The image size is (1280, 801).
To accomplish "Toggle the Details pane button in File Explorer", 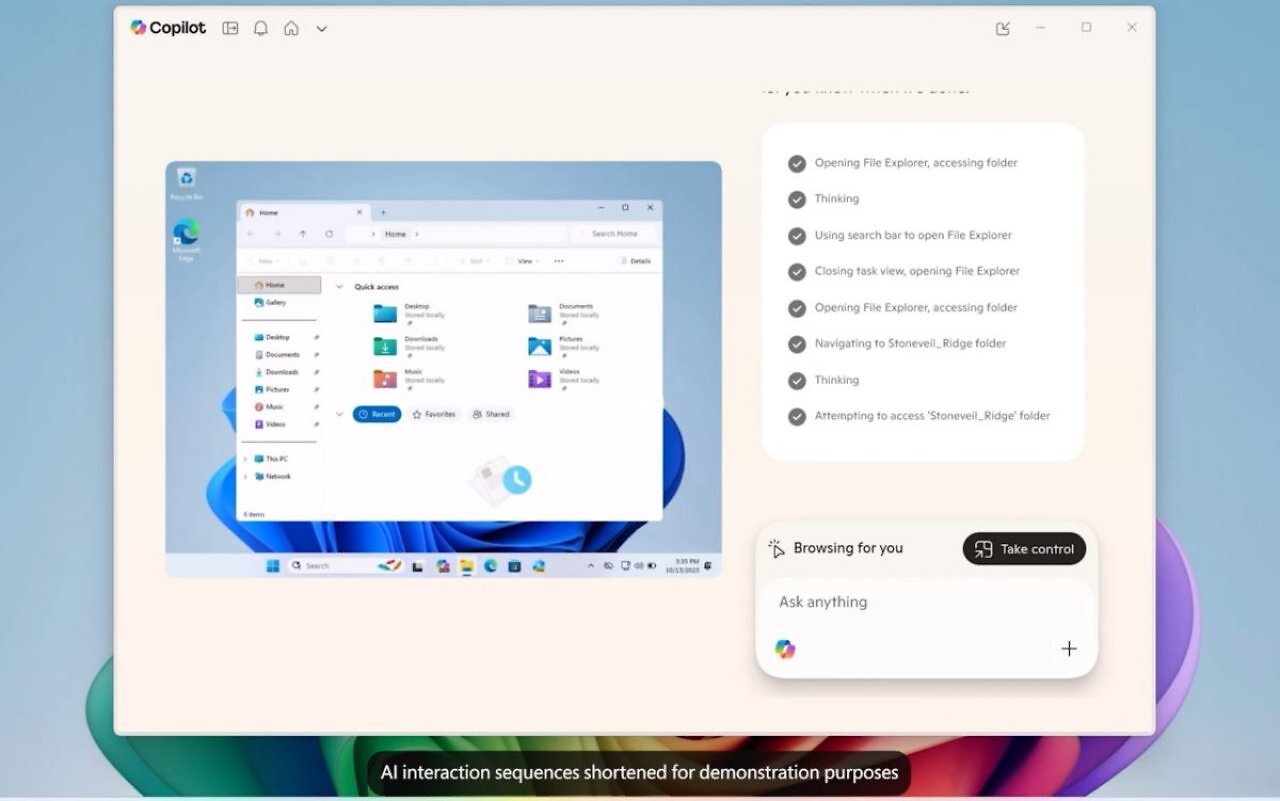I will (635, 261).
